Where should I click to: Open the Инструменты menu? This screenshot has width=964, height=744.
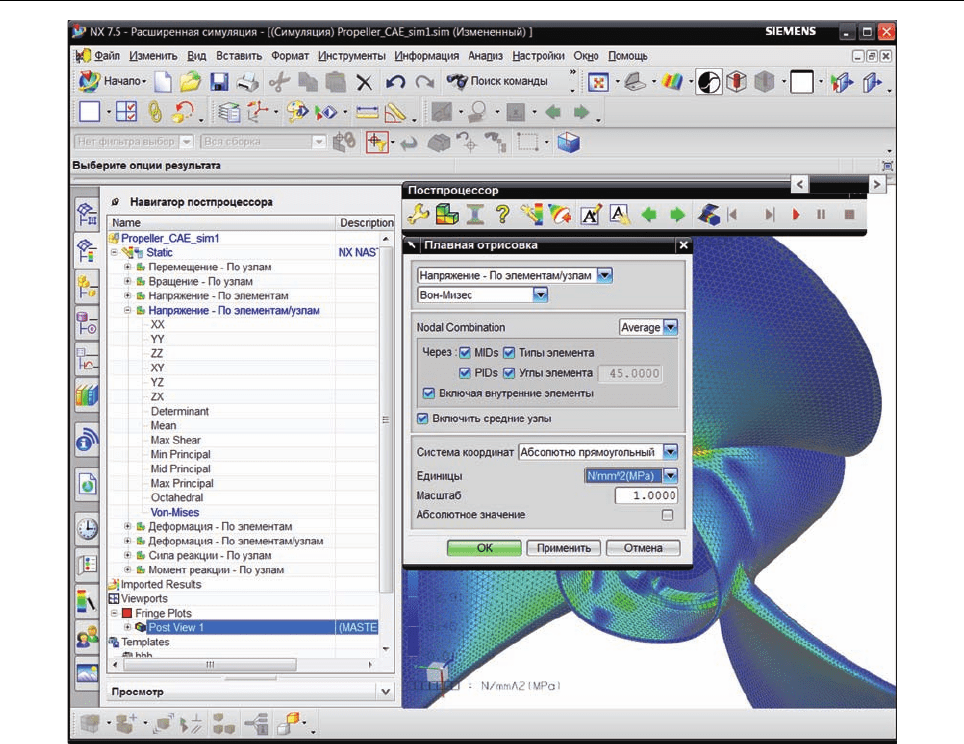(352, 56)
